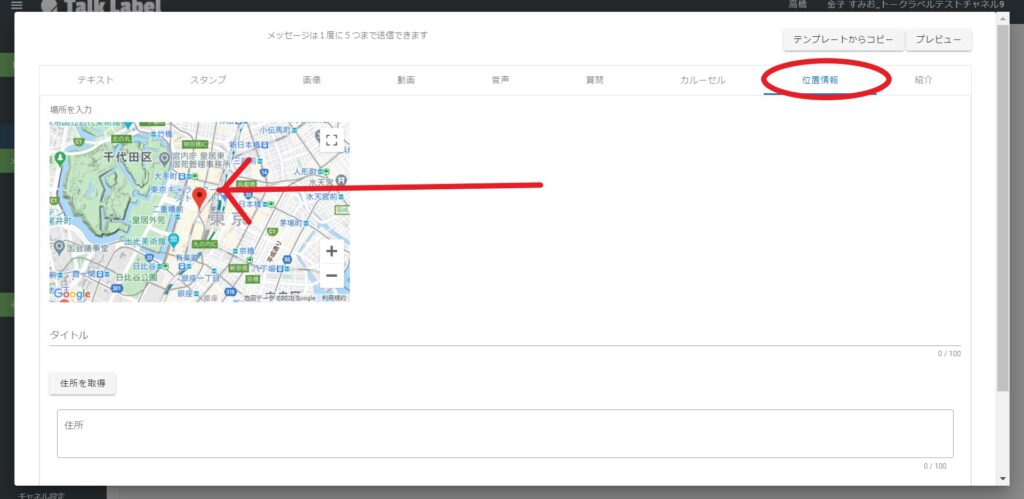Switch to the スタンプ tab
The image size is (1024, 499).
208,80
